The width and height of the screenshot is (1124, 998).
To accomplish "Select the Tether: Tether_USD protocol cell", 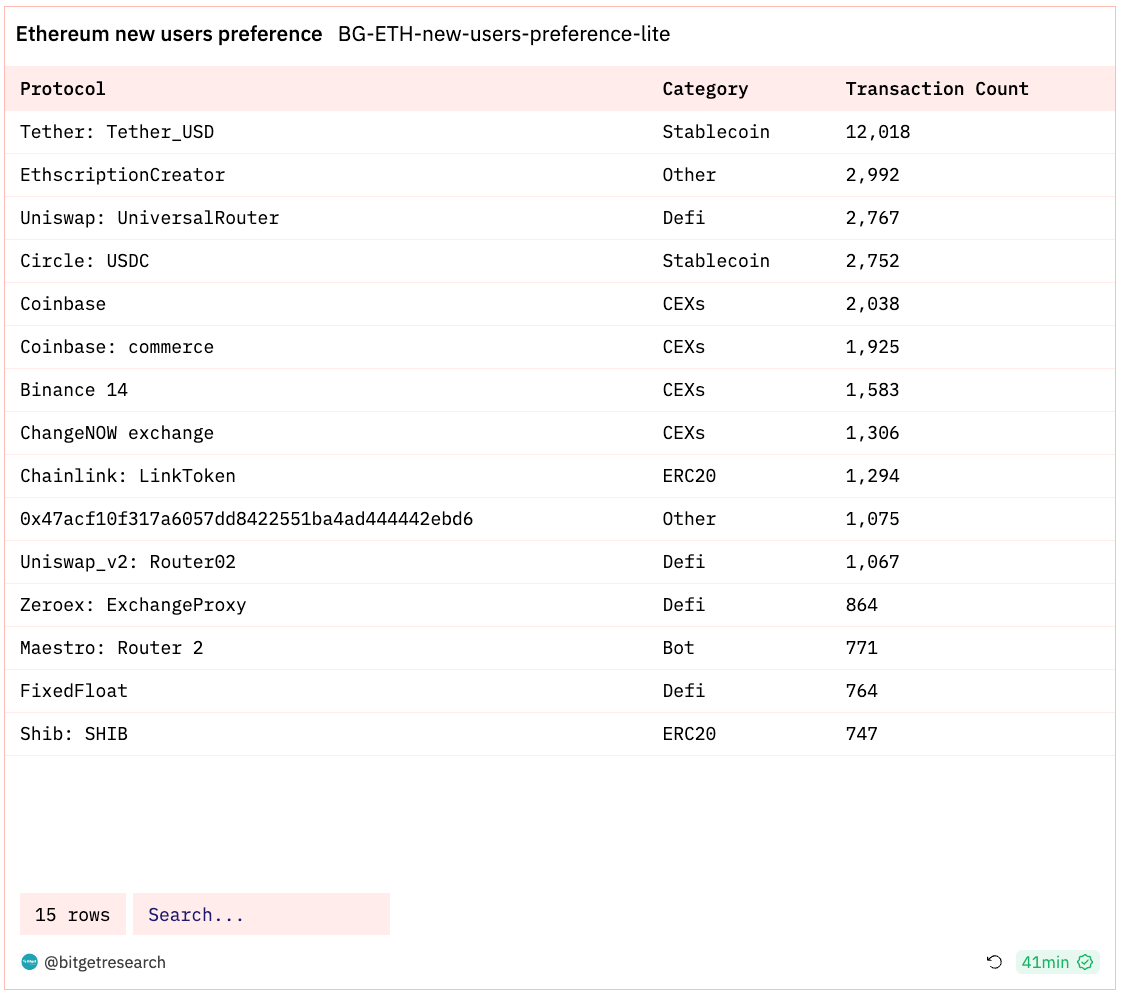I will tap(117, 132).
